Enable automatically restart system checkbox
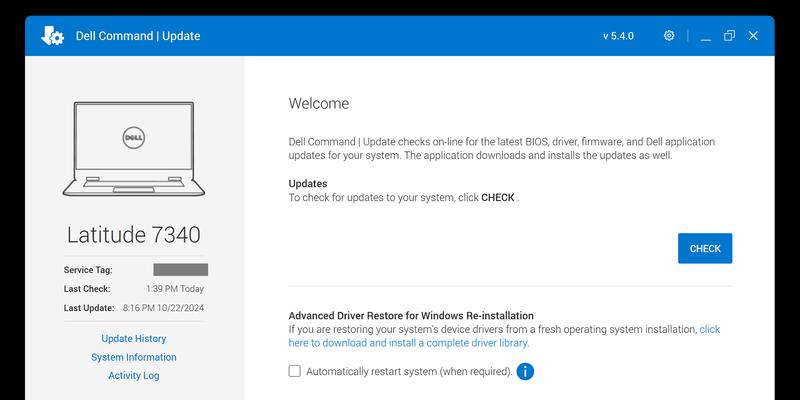Image resolution: width=800 pixels, height=400 pixels. [295, 371]
